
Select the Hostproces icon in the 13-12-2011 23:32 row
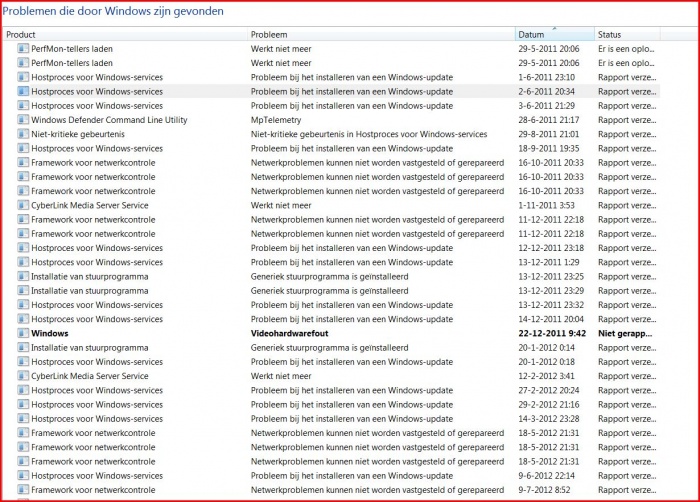click(x=23, y=305)
